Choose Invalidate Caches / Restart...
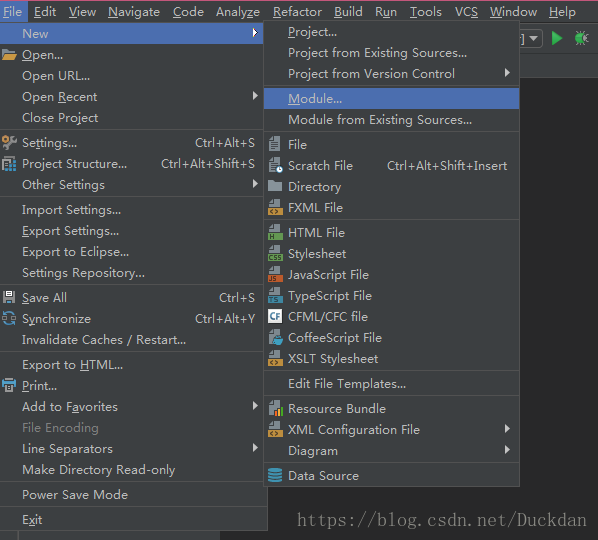598x540 pixels. point(132,339)
